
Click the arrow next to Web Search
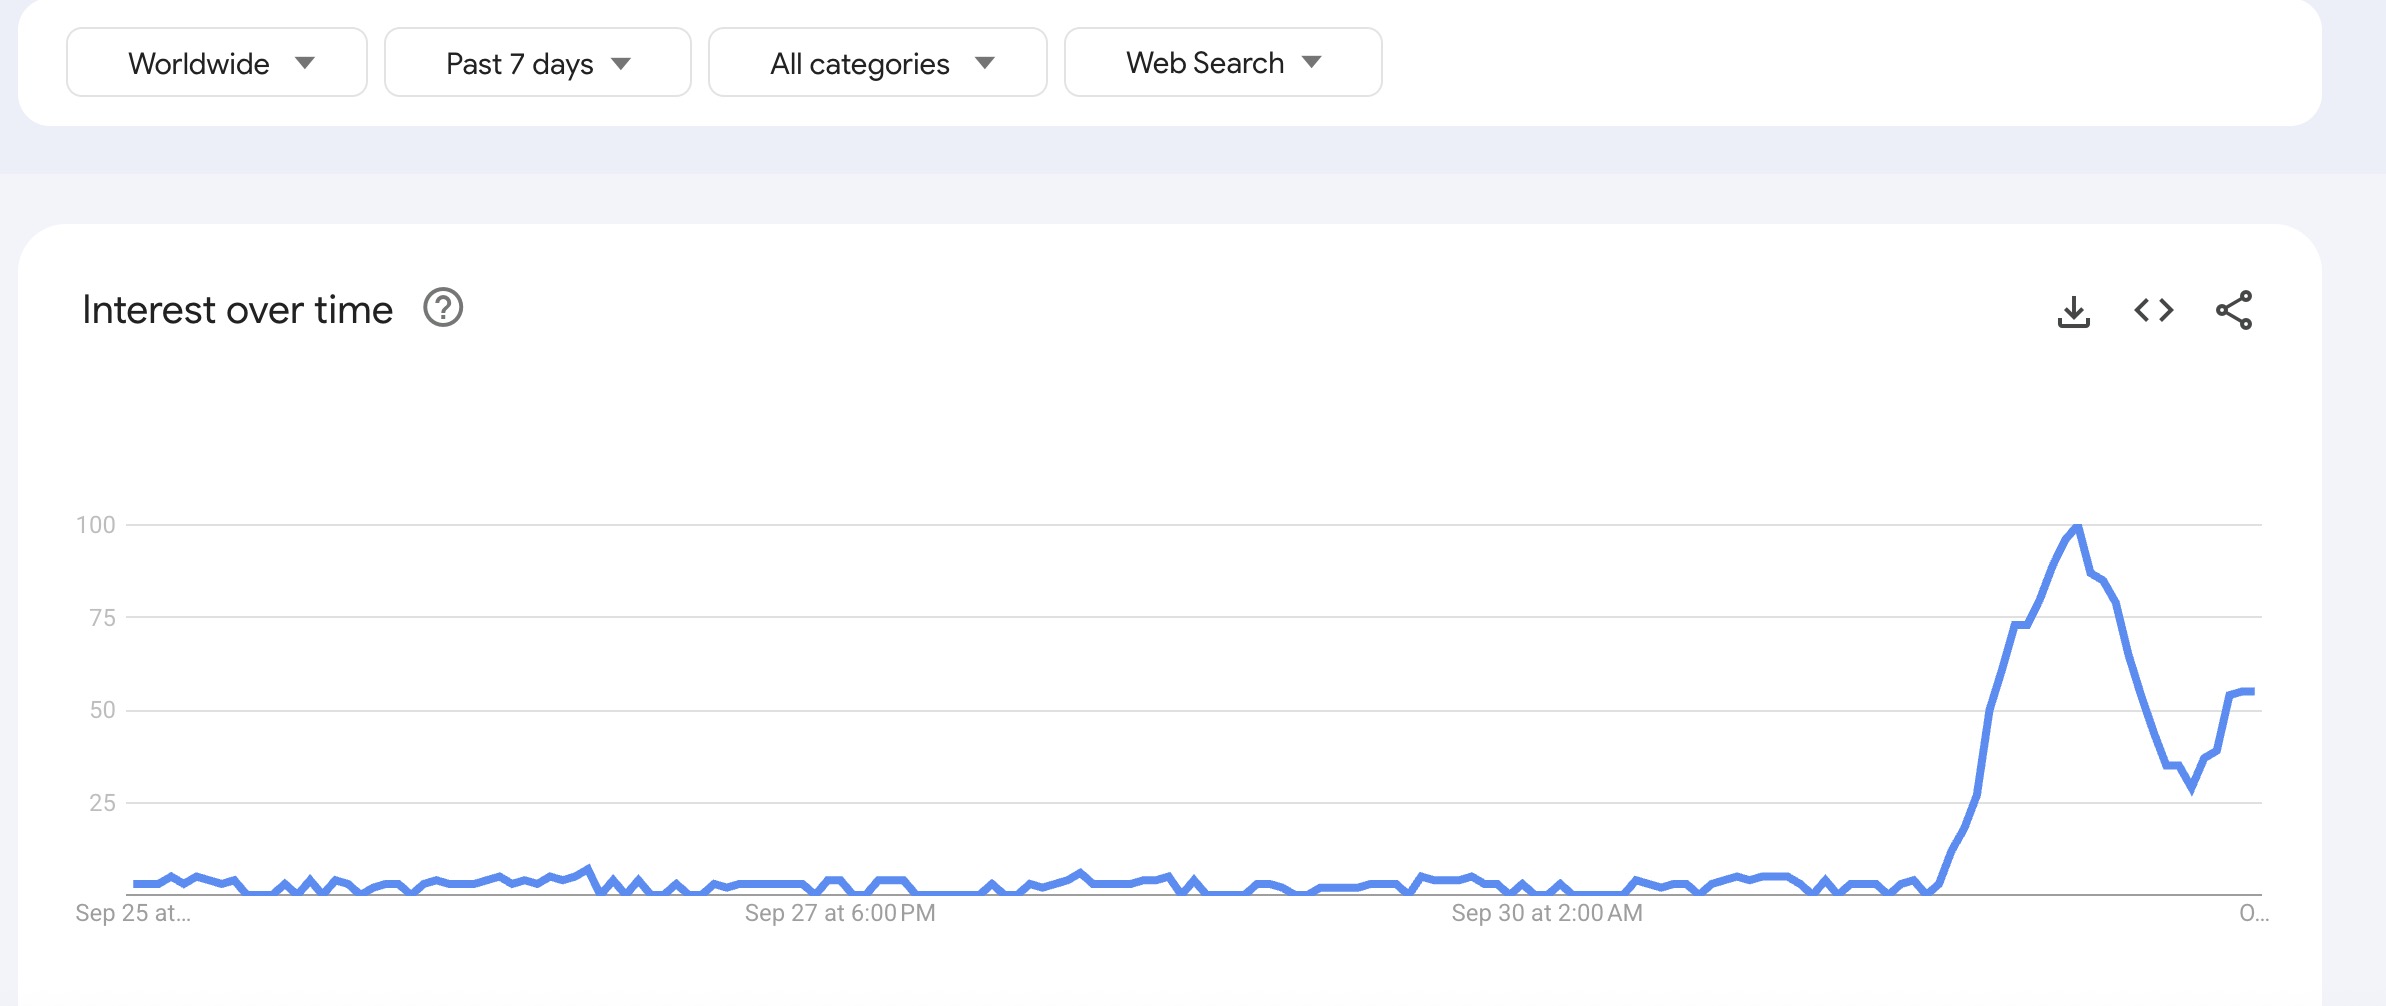point(1312,62)
